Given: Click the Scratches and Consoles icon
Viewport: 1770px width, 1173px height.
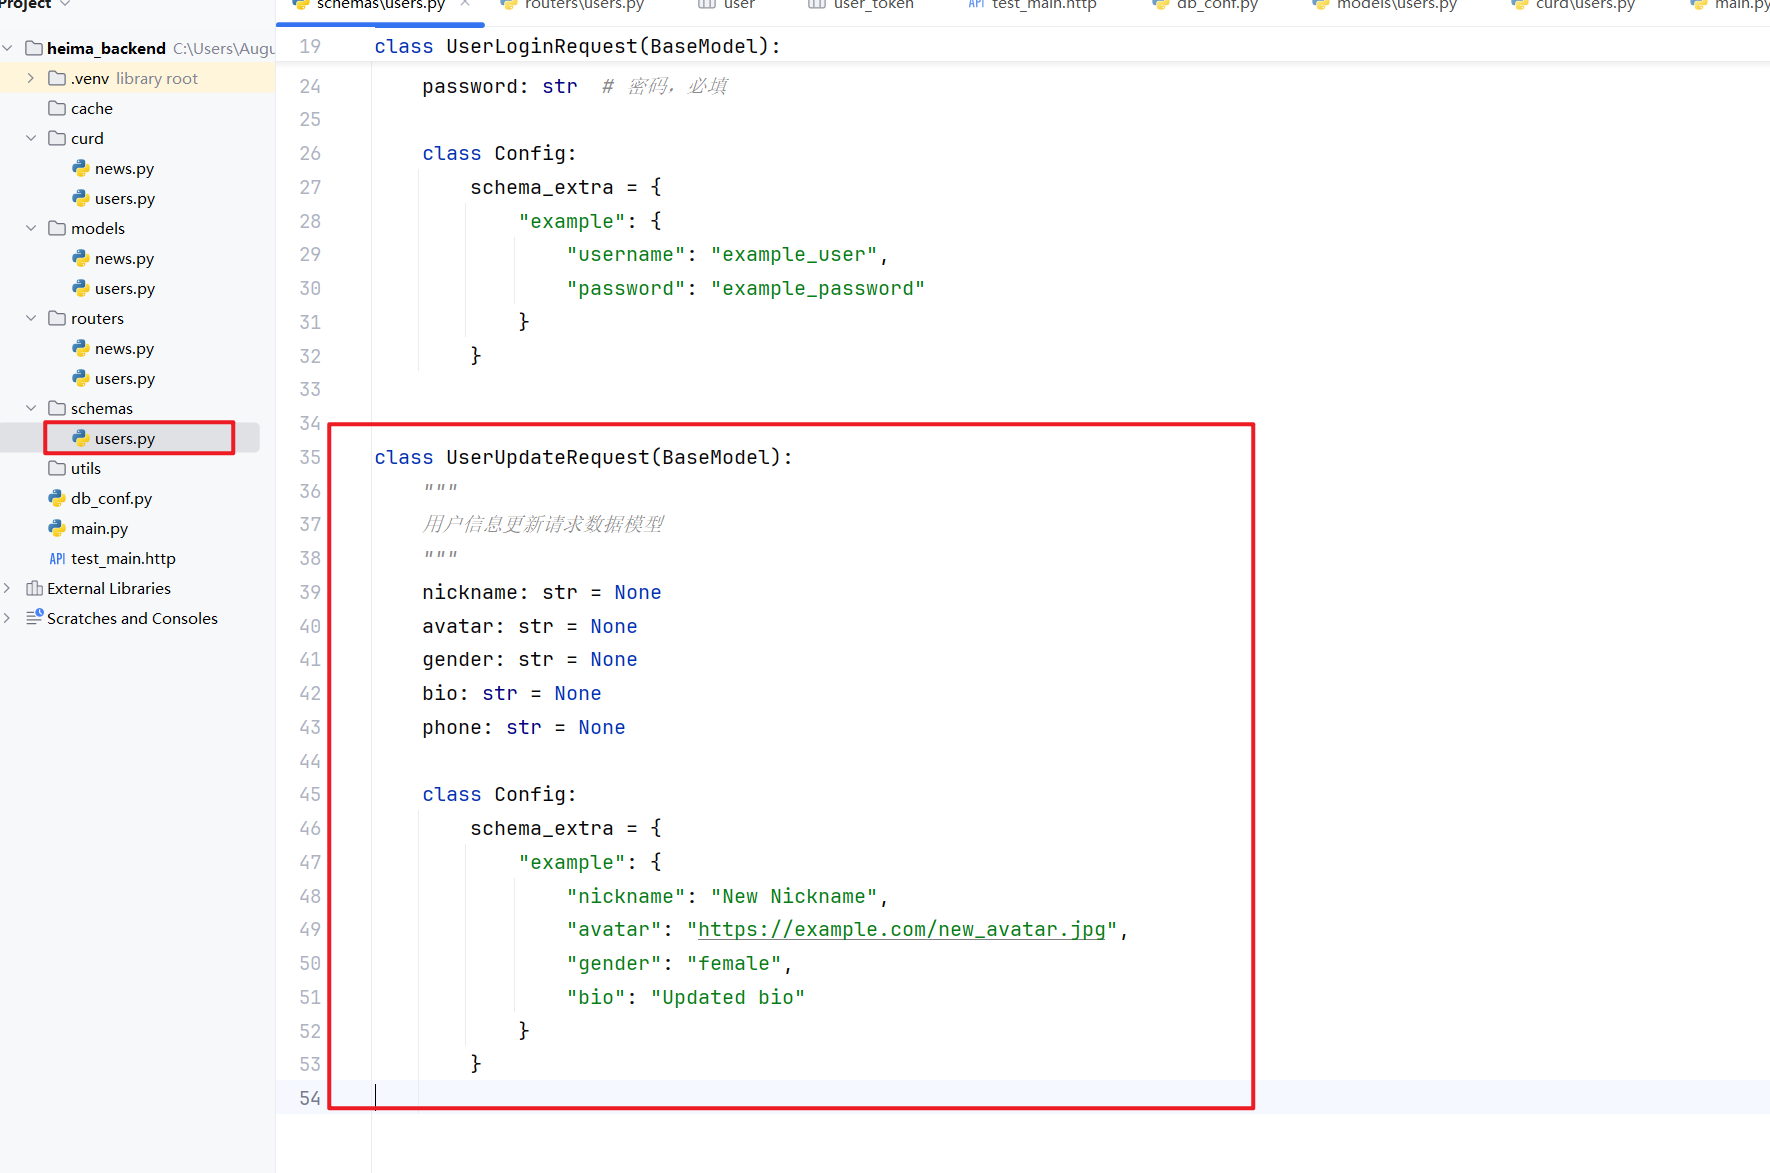Looking at the screenshot, I should [34, 618].
